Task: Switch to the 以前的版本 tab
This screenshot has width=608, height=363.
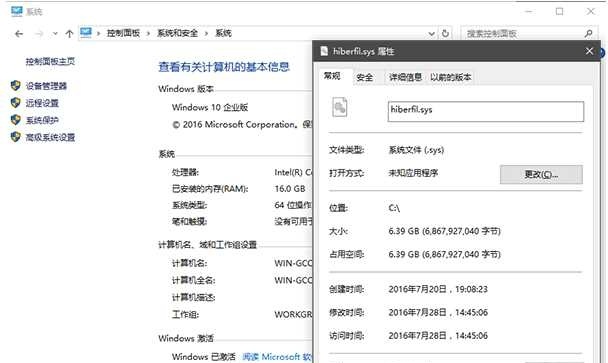Action: click(451, 77)
